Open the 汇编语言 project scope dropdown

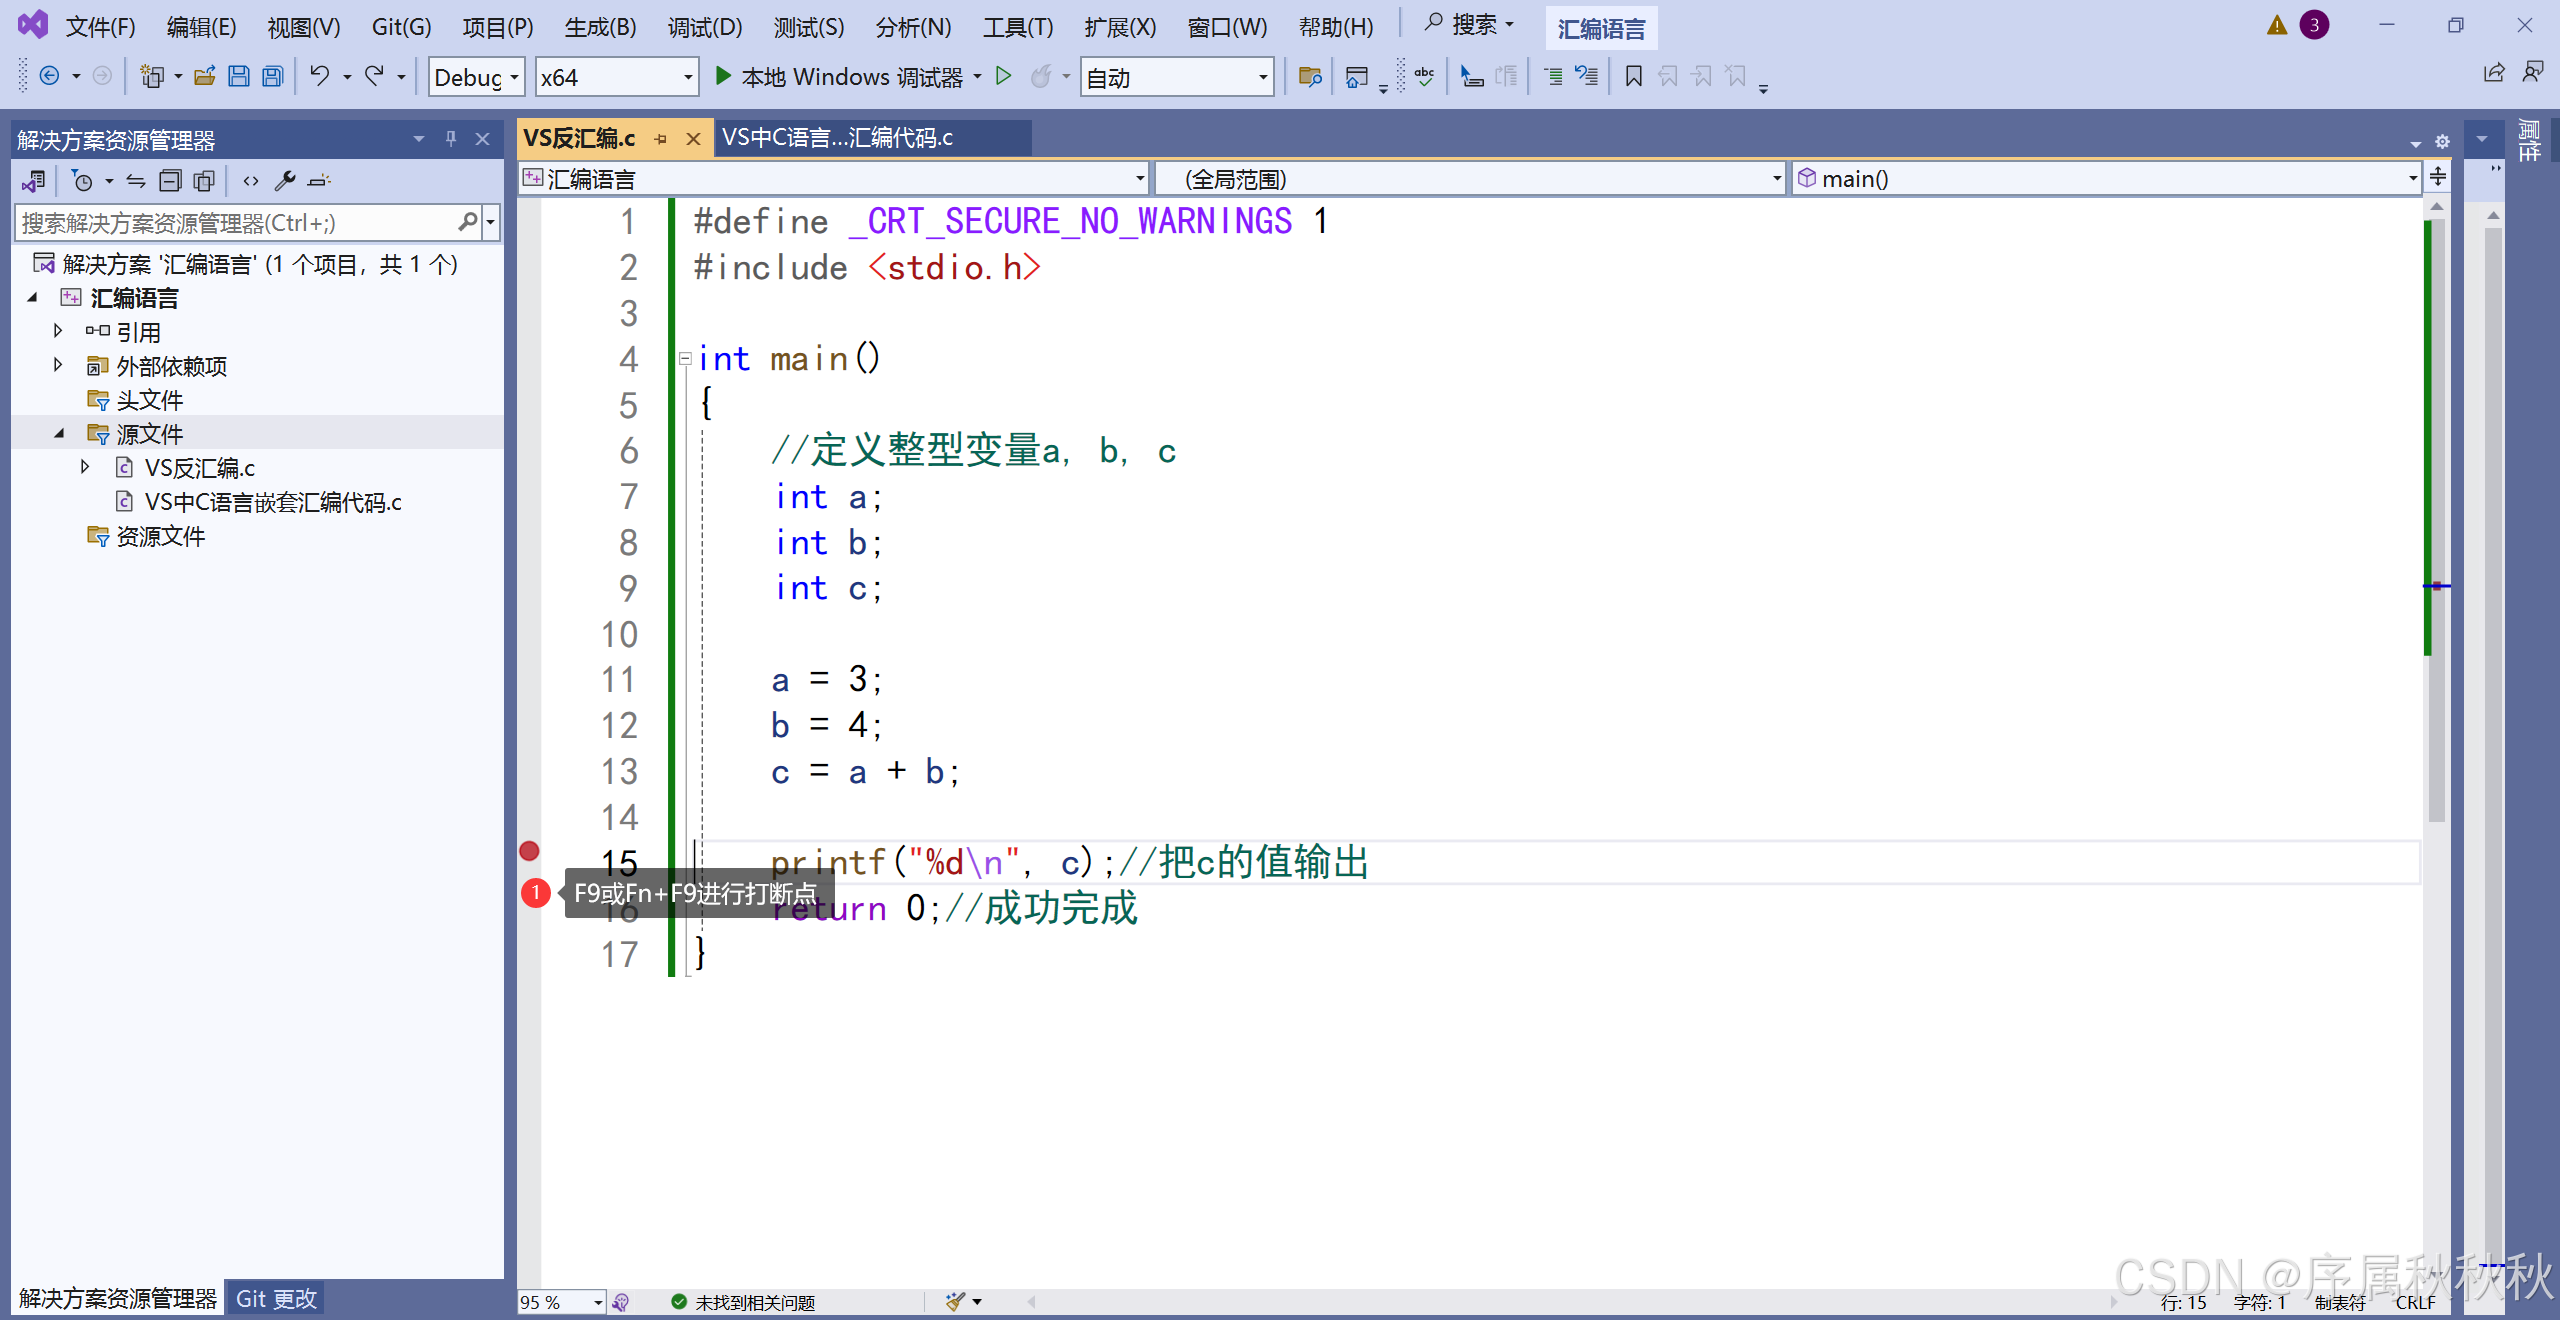tap(833, 179)
